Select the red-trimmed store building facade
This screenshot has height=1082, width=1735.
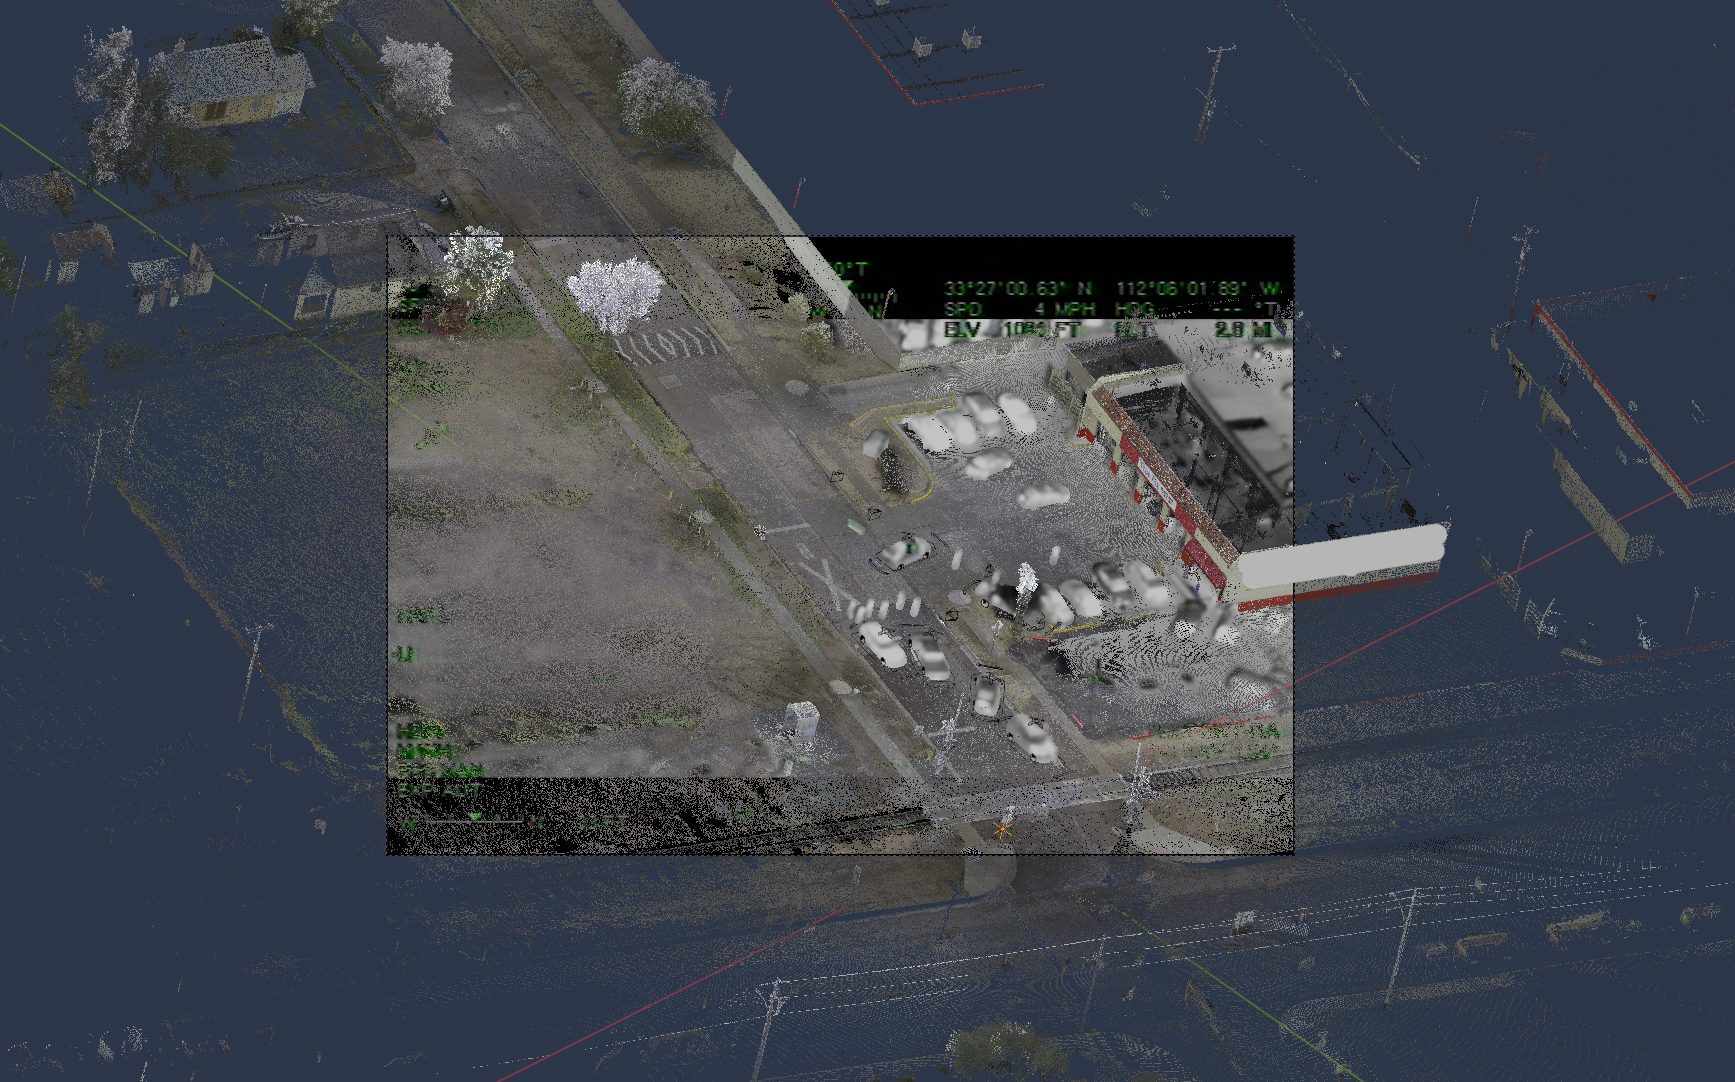1159,482
